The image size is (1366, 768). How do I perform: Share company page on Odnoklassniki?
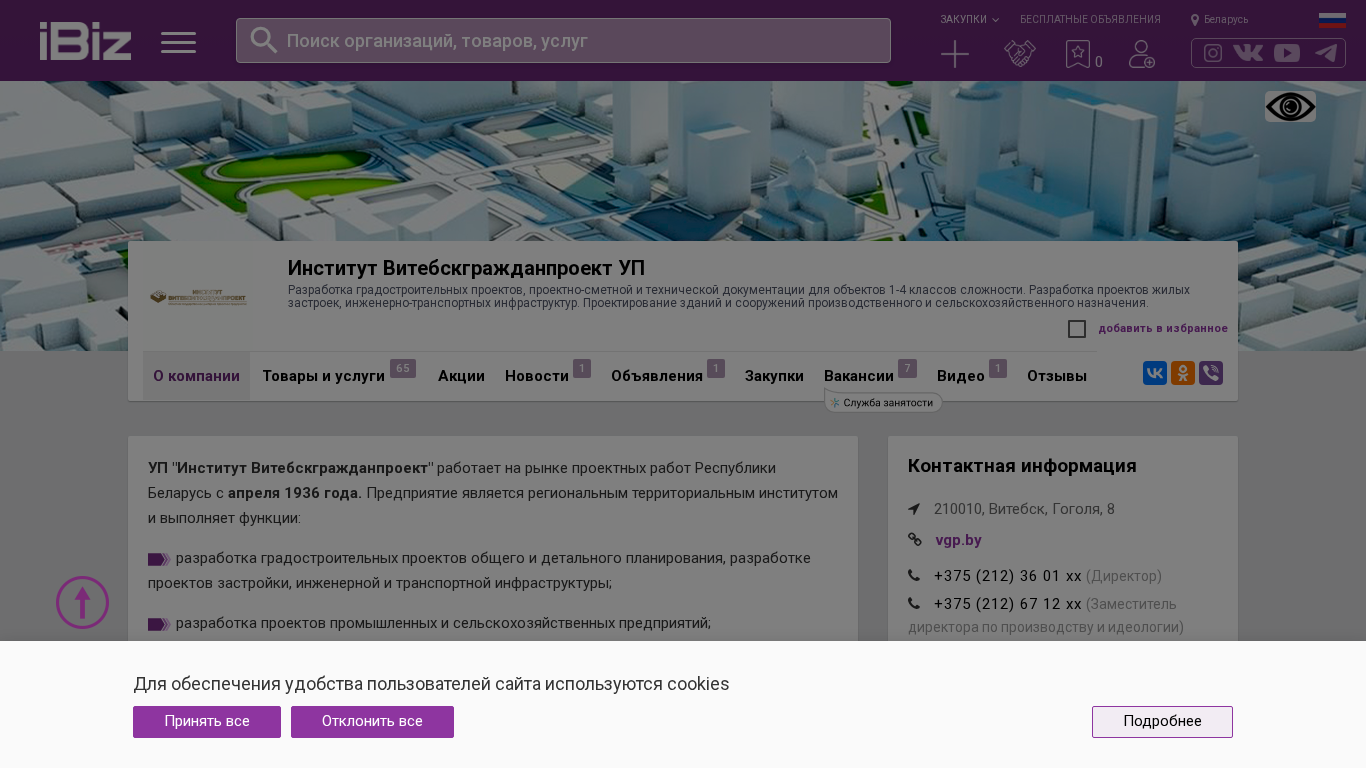click(x=1183, y=373)
